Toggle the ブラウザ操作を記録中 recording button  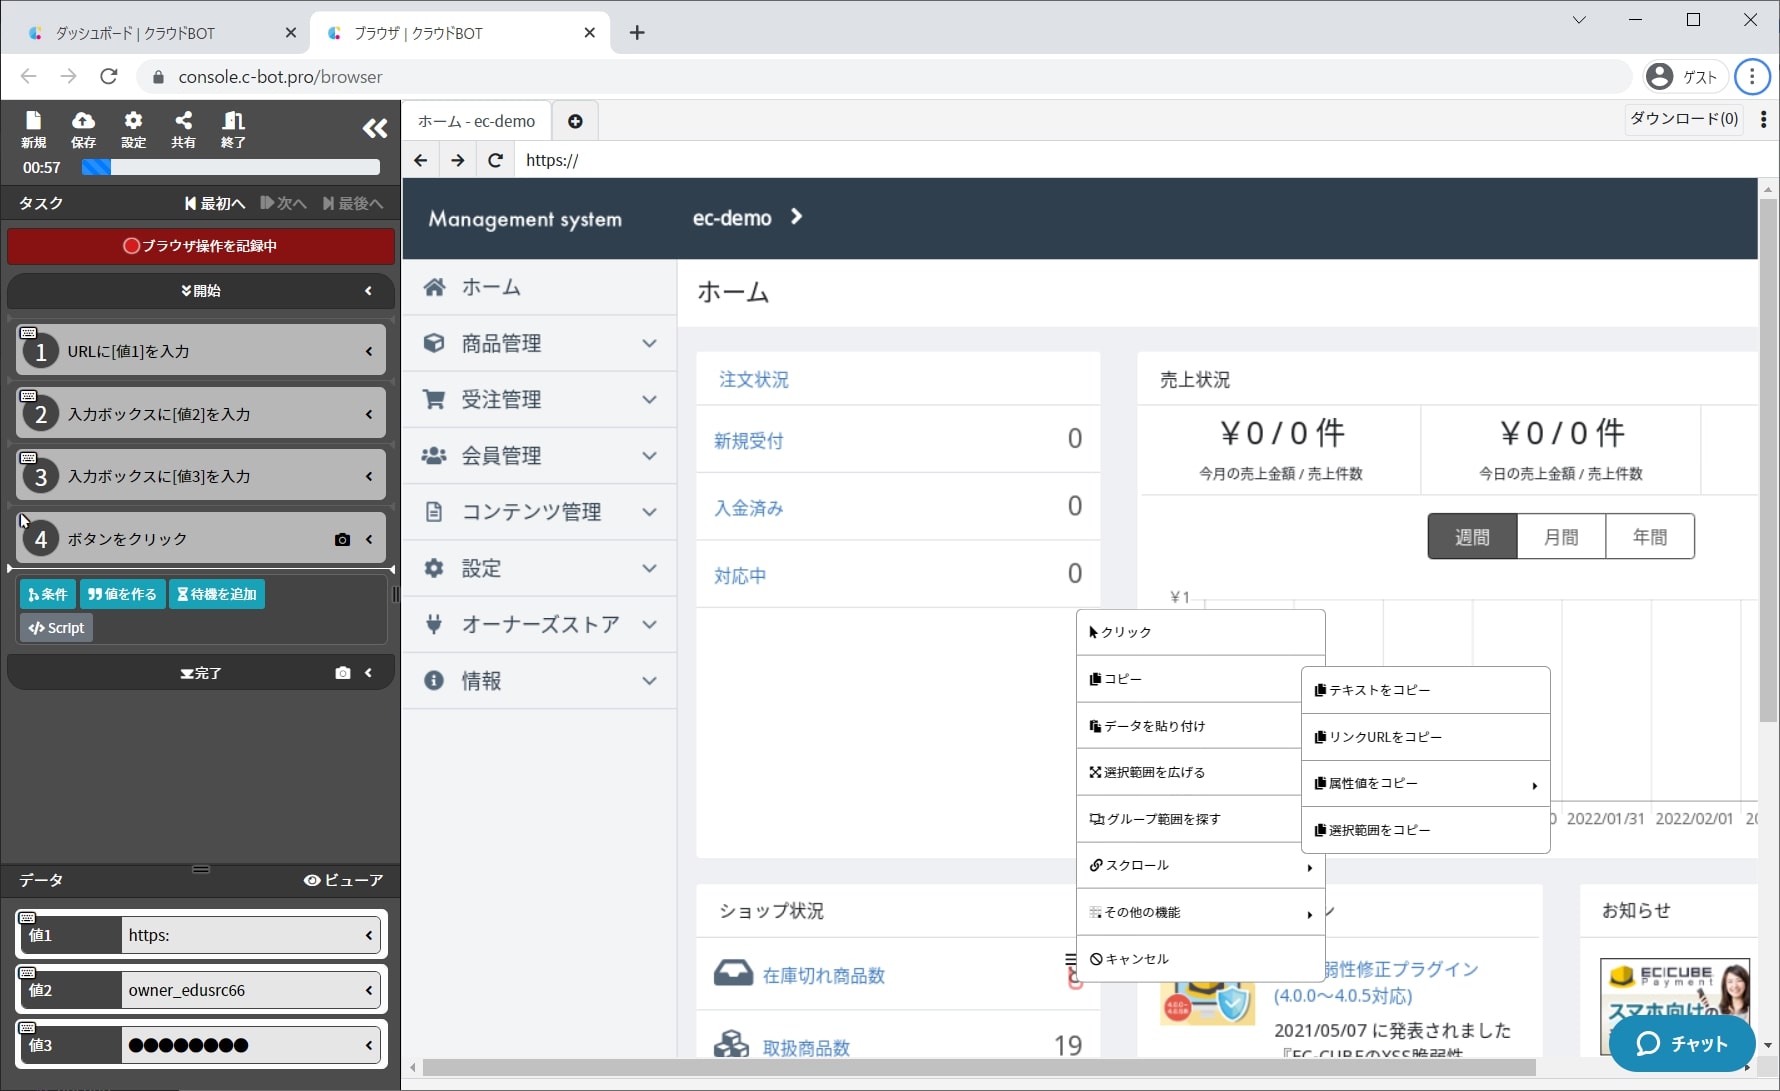[201, 246]
